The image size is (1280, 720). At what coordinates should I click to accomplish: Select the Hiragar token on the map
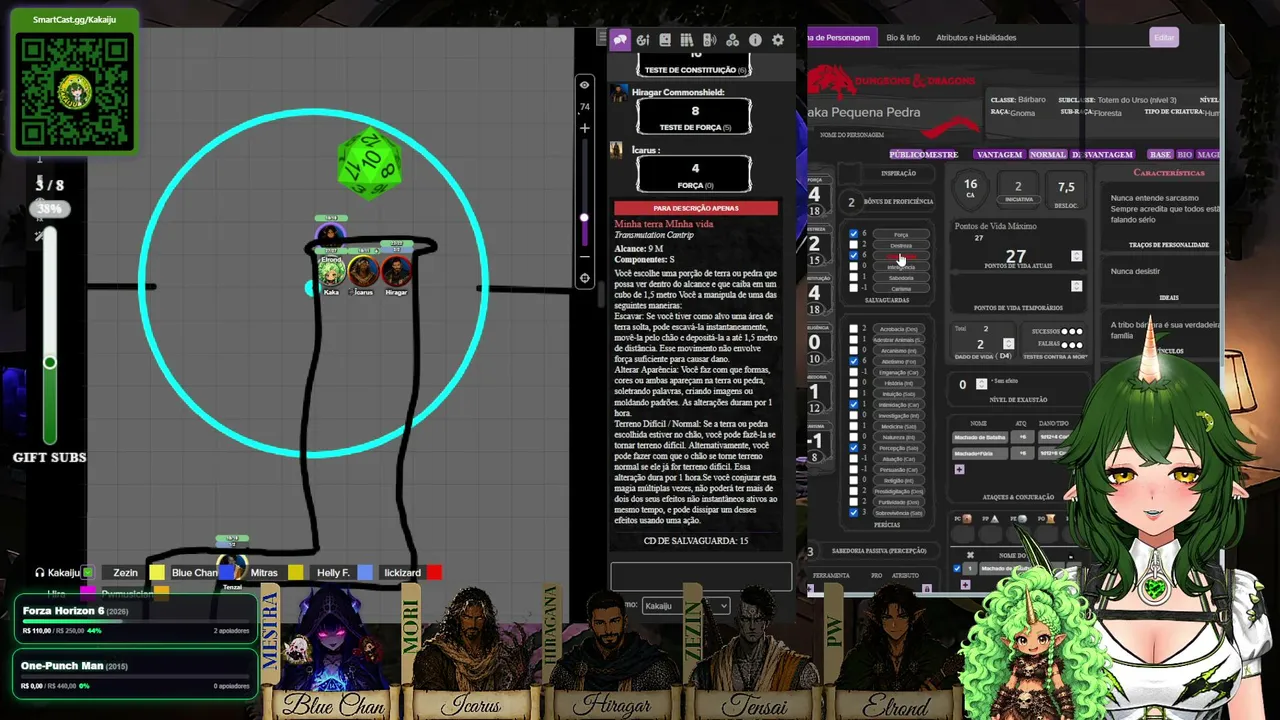coord(396,271)
